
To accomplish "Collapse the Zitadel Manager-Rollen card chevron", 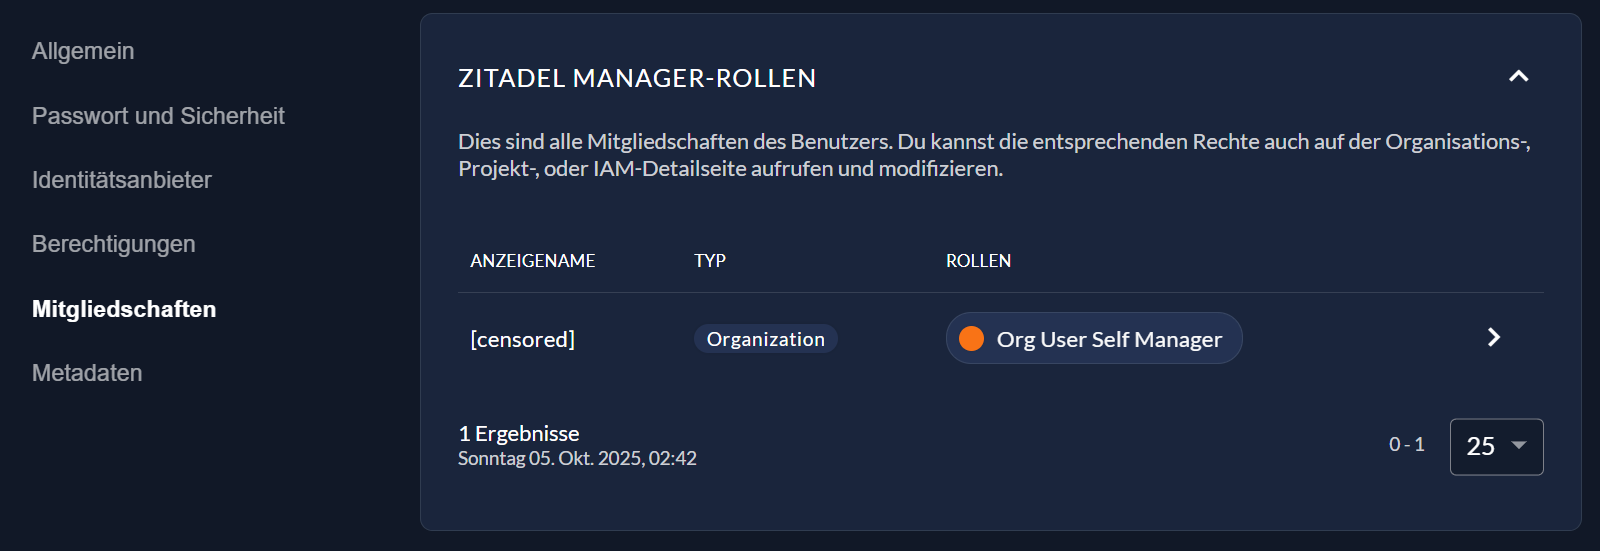I will (x=1518, y=77).
